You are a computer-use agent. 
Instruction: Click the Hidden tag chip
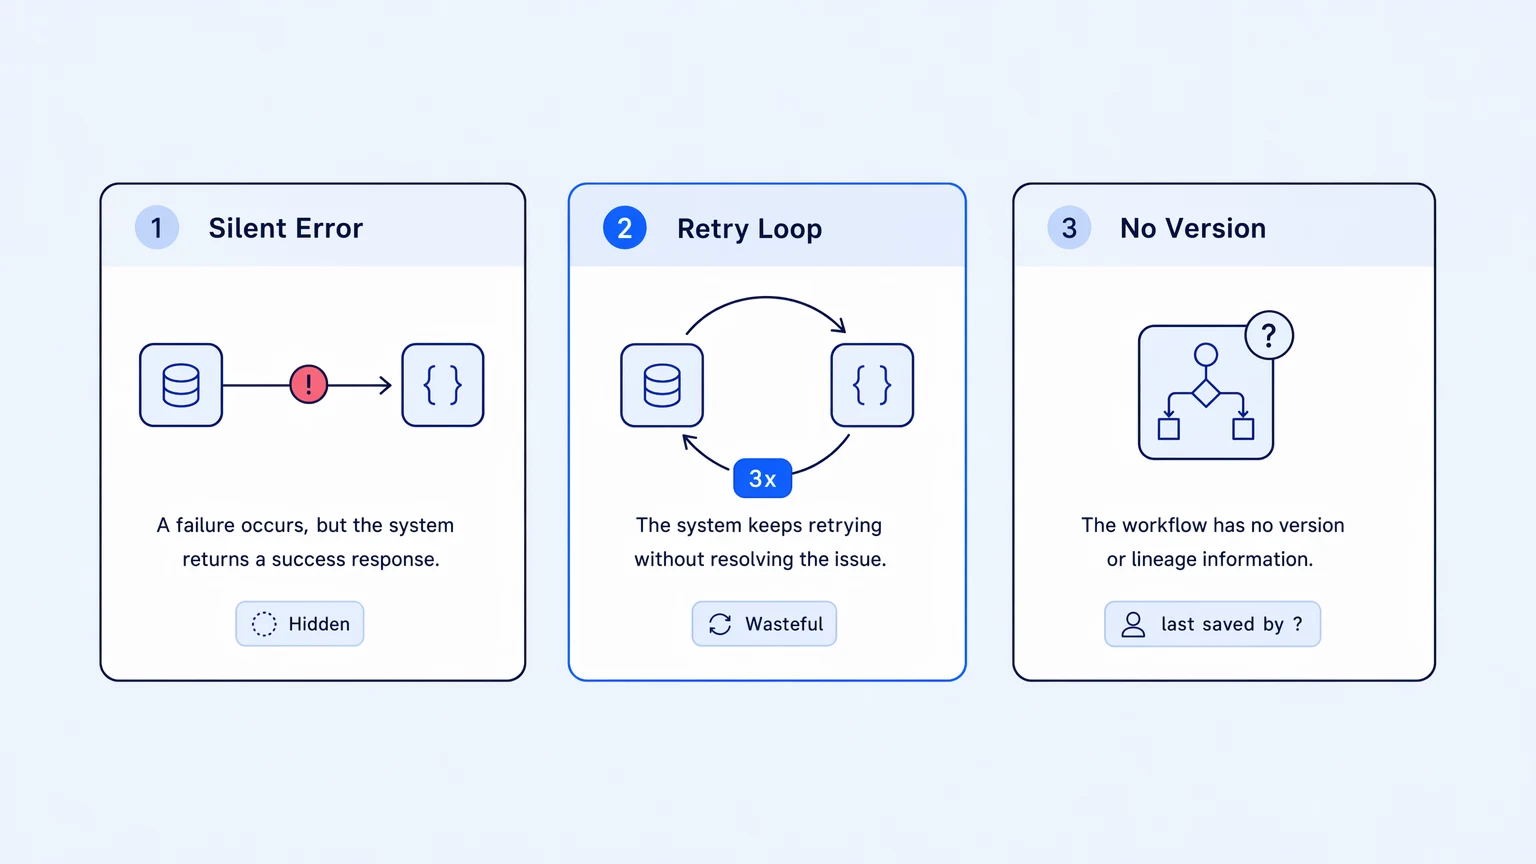click(300, 624)
